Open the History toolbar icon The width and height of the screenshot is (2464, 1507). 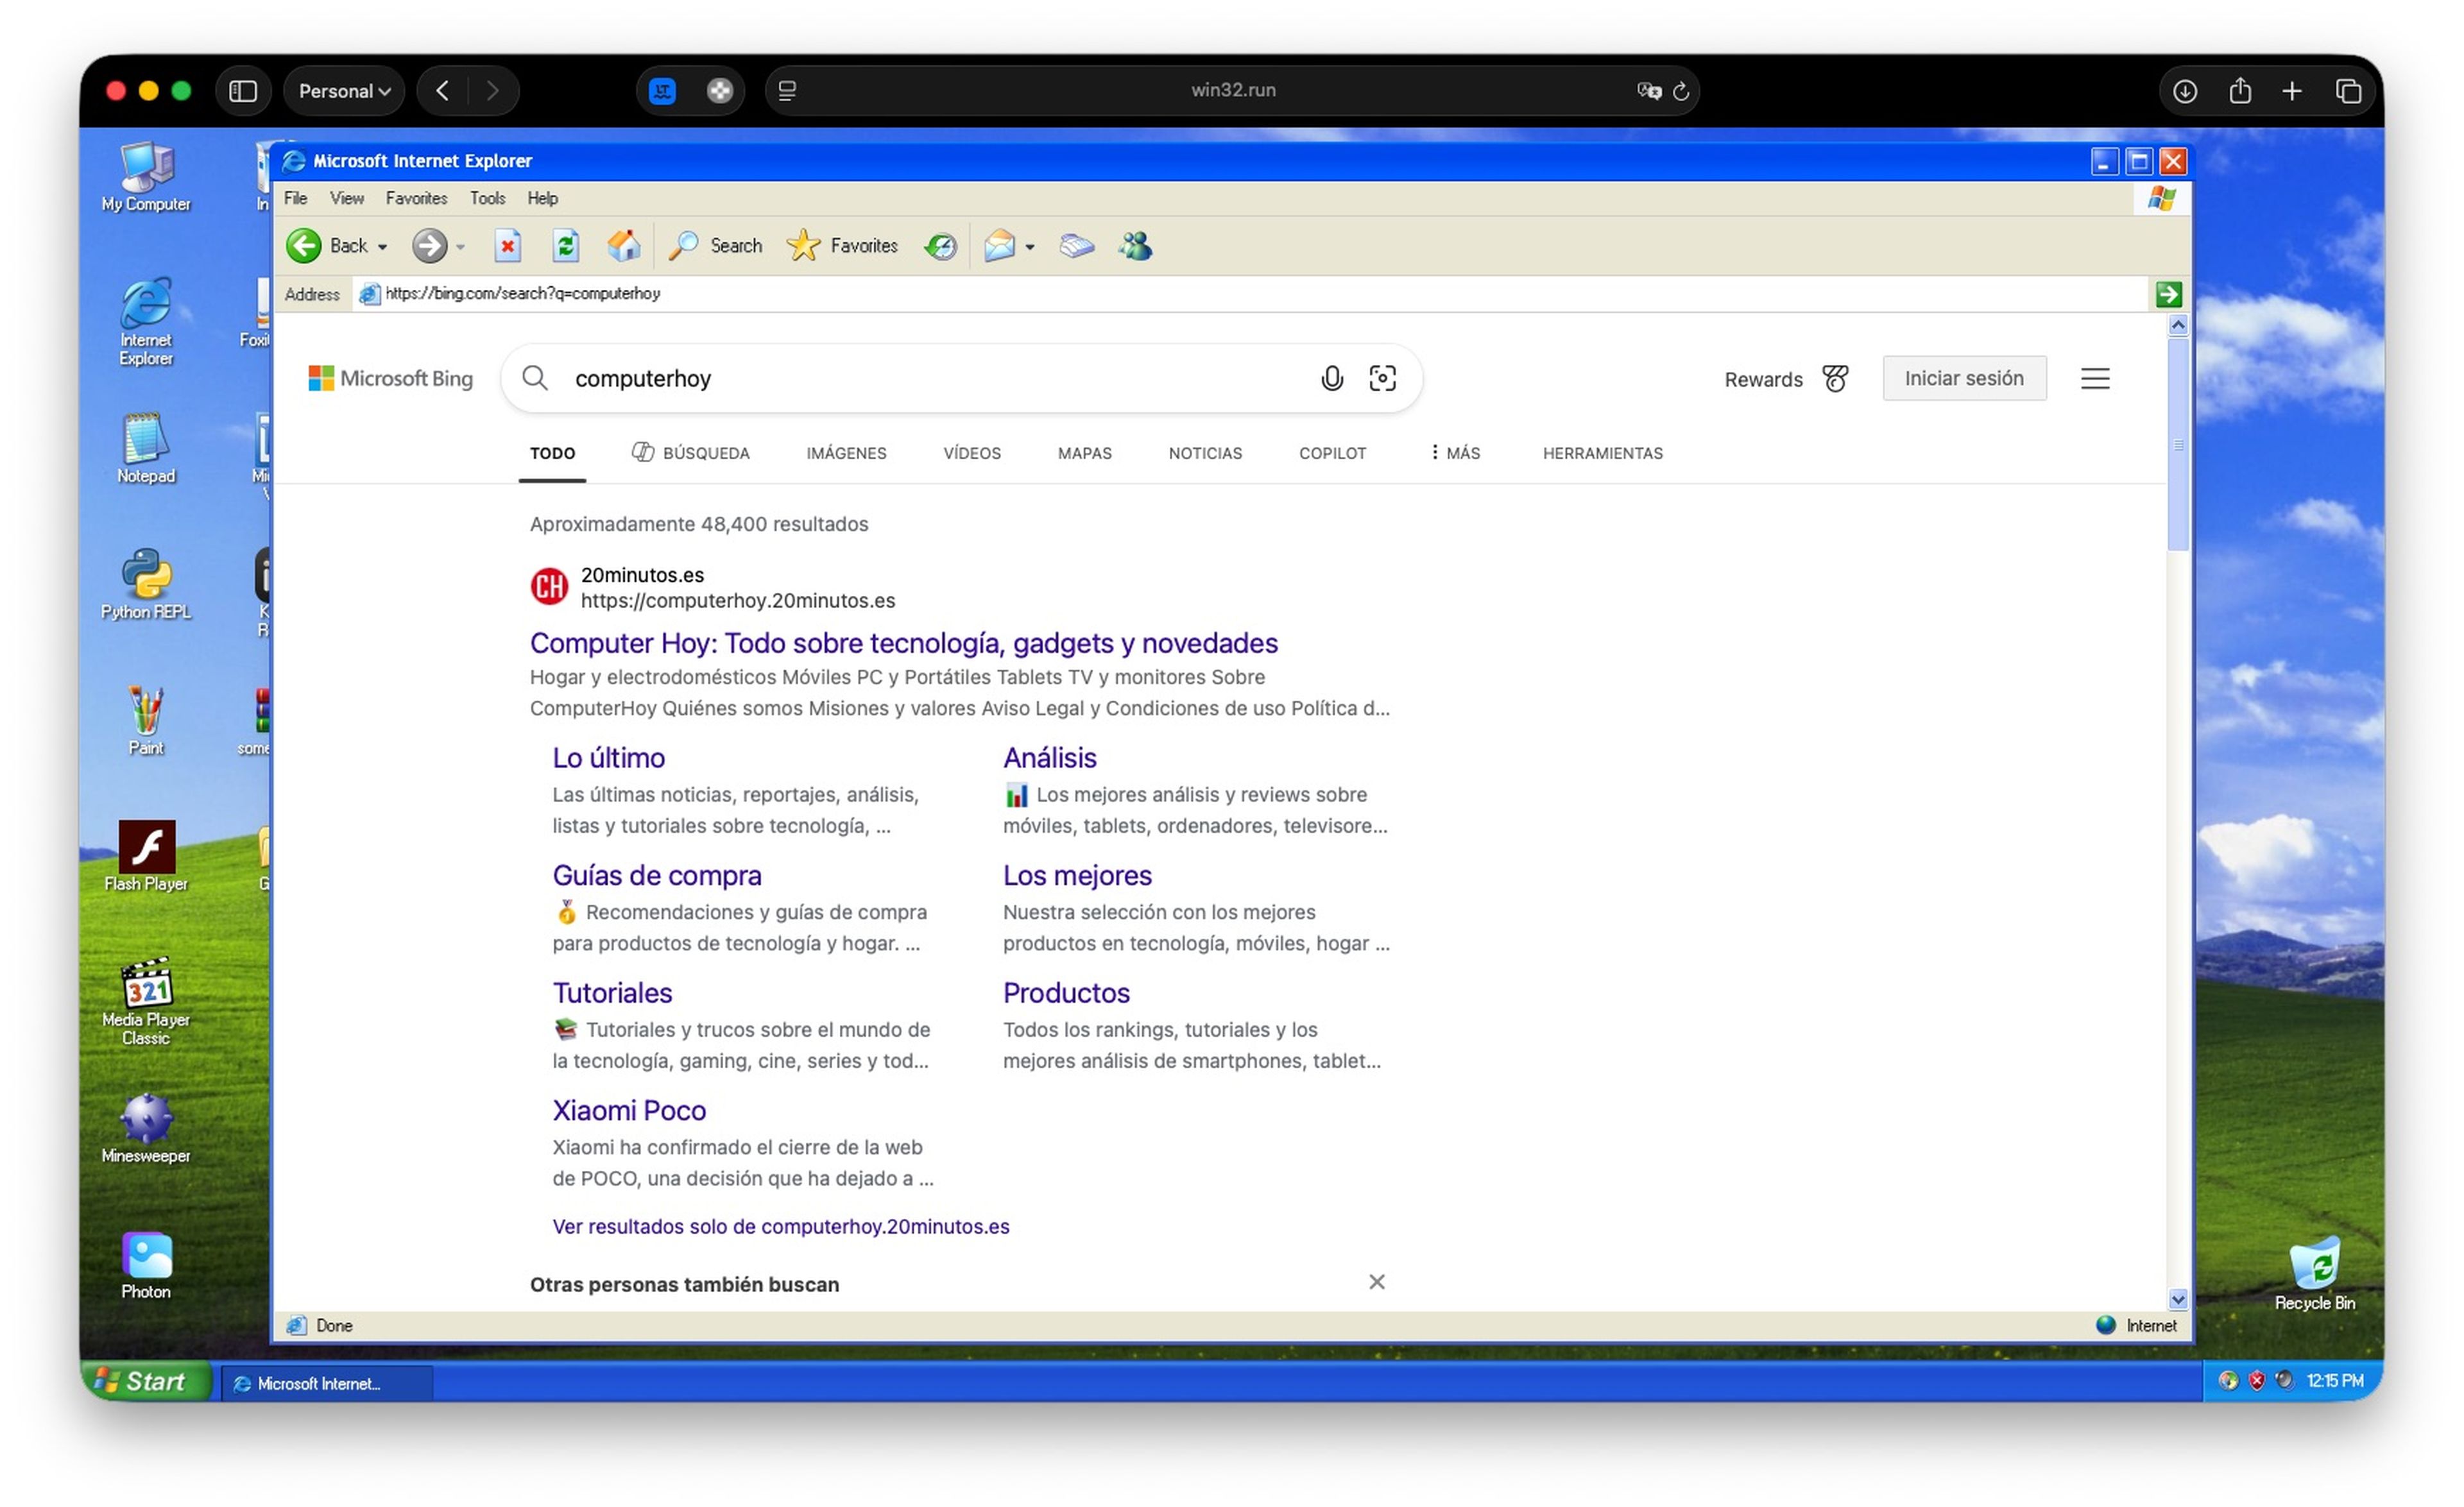pos(940,246)
